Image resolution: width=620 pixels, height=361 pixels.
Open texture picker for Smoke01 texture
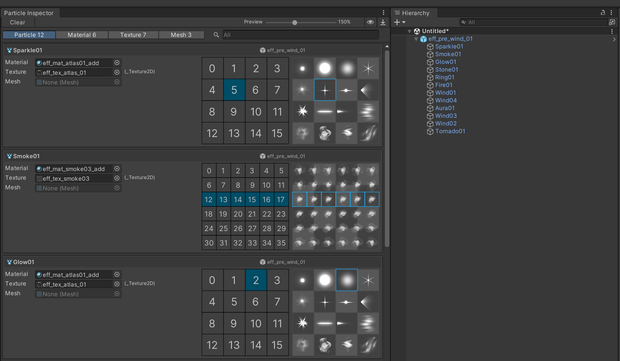(x=117, y=178)
